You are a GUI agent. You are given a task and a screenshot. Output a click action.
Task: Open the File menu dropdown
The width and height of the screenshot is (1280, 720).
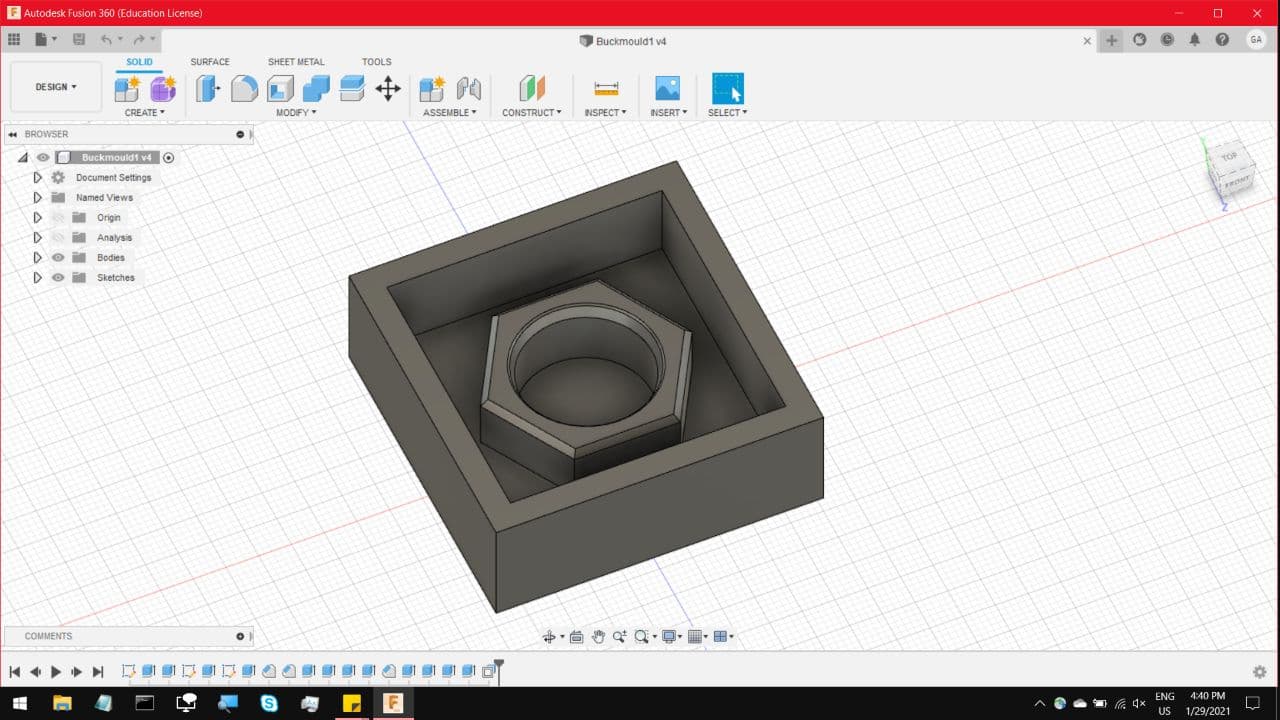point(46,40)
